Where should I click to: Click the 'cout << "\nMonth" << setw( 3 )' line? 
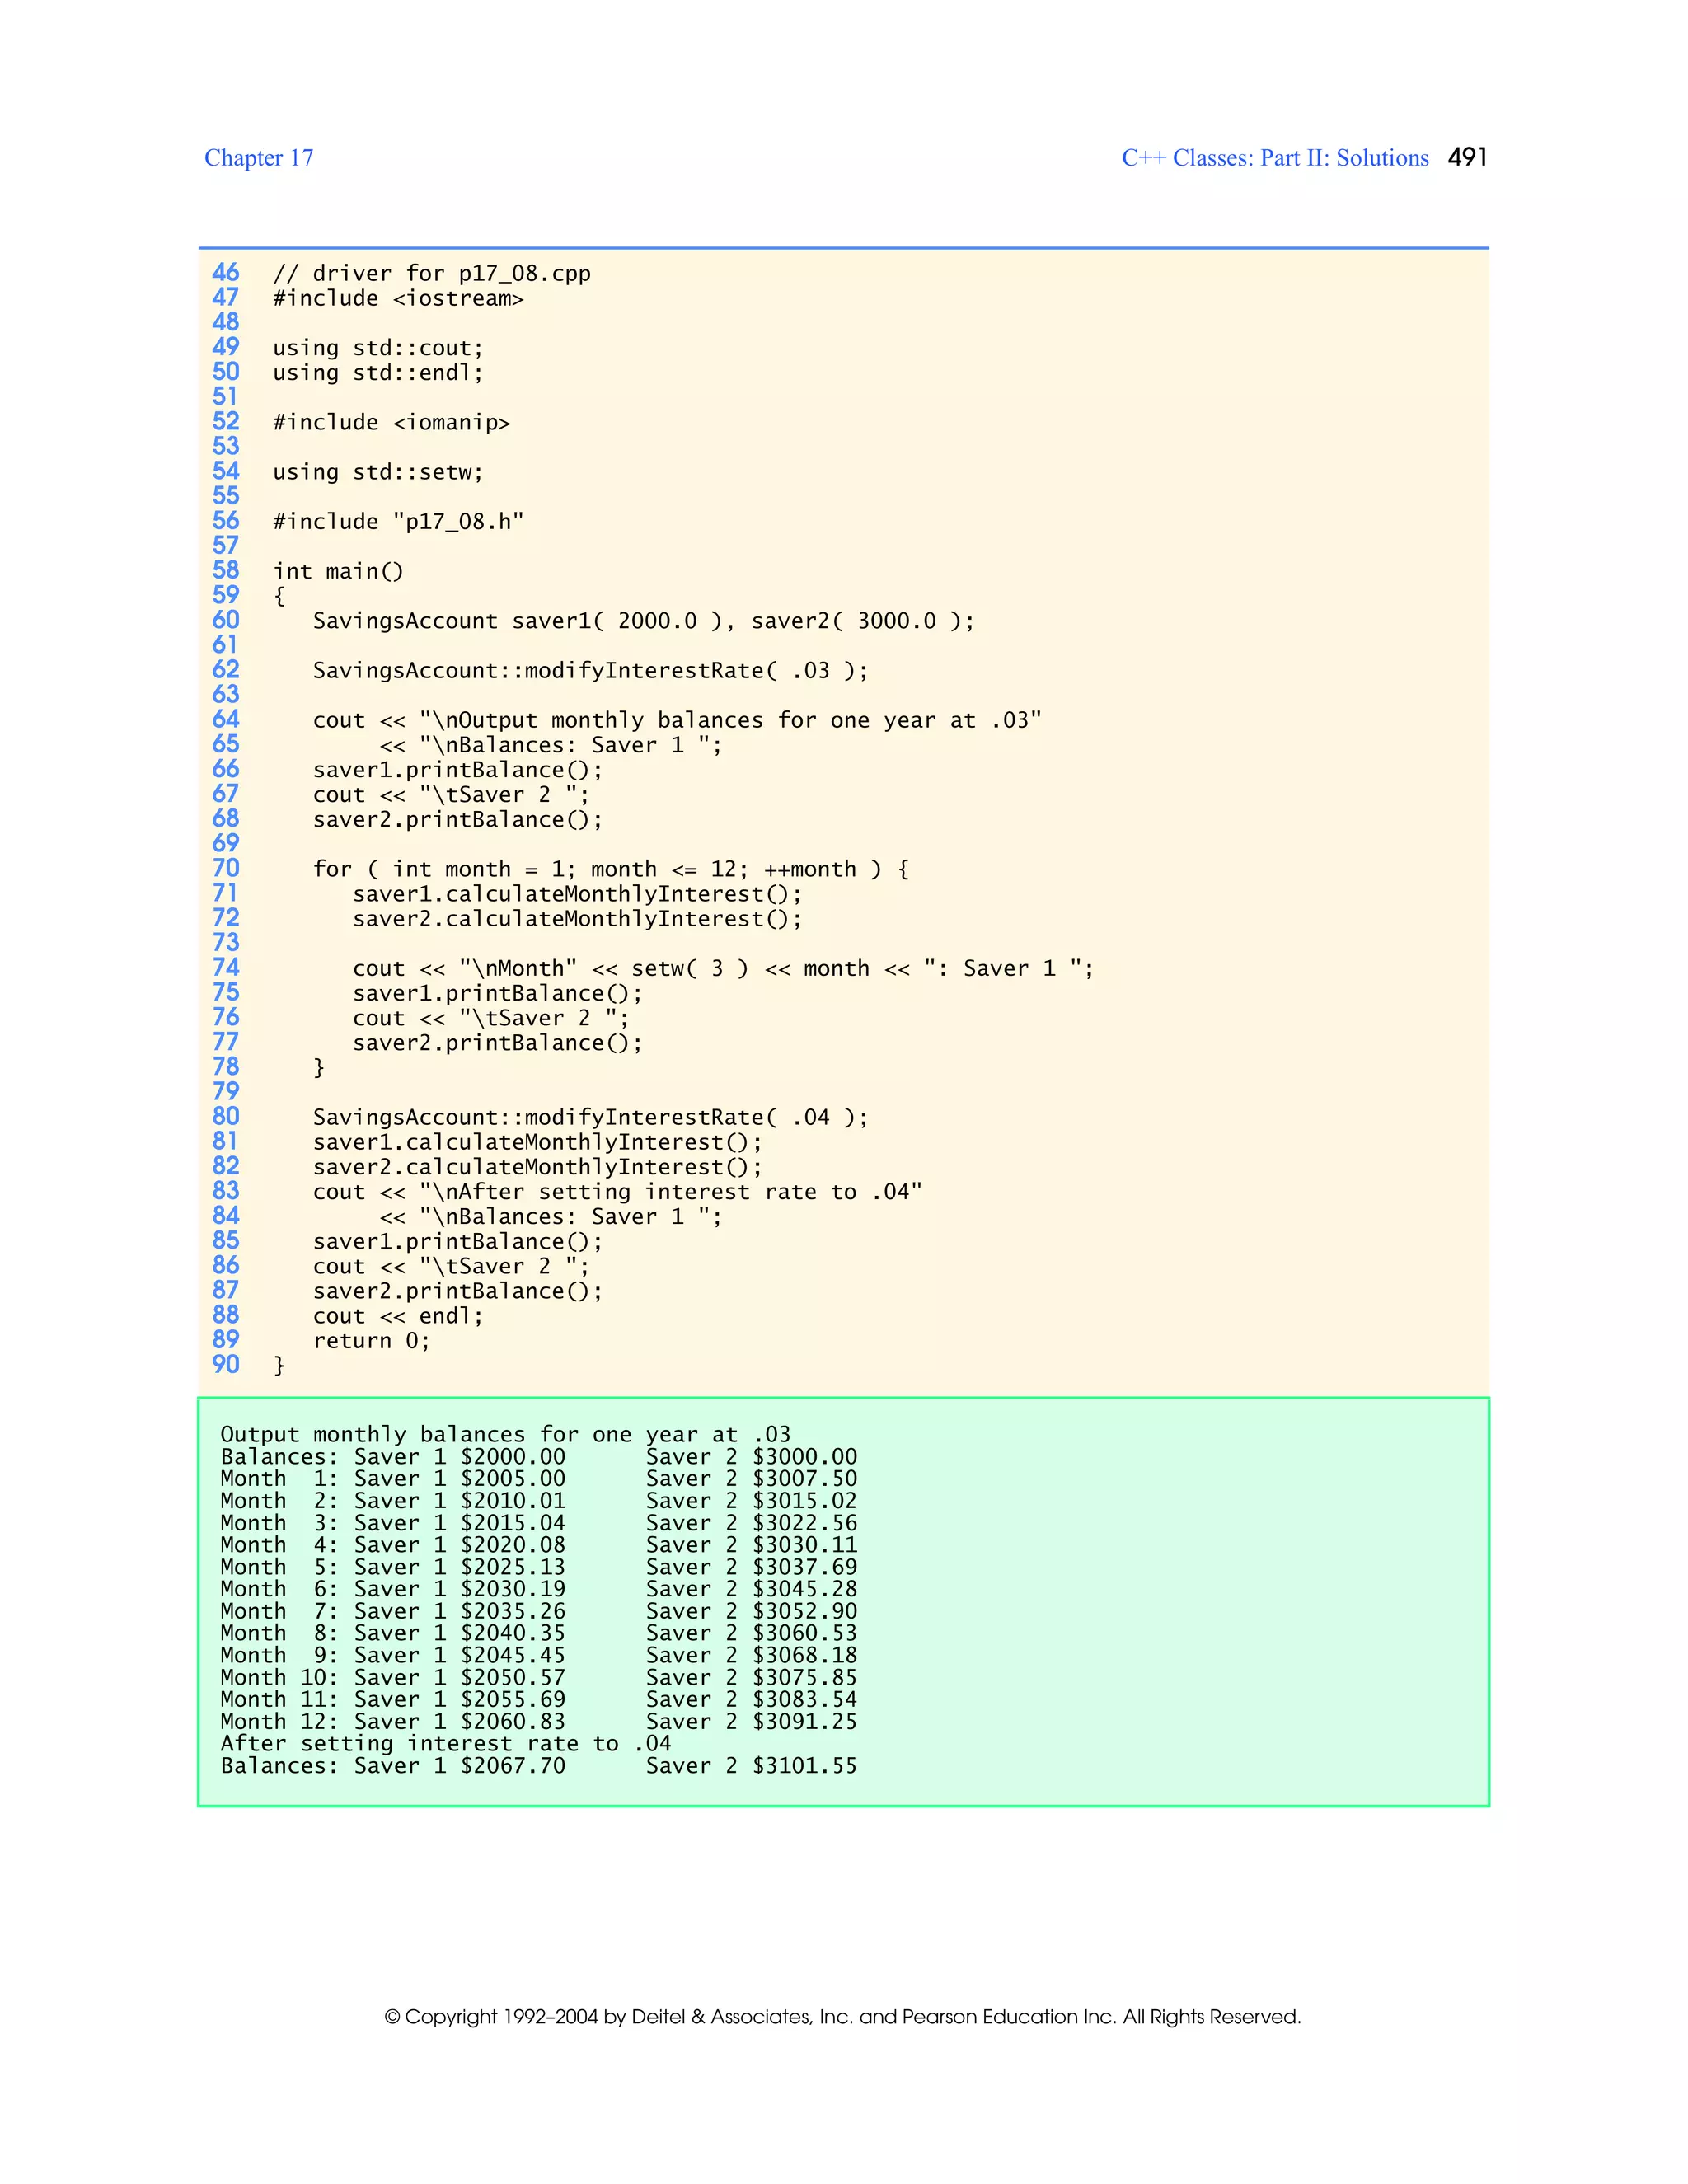(x=723, y=968)
